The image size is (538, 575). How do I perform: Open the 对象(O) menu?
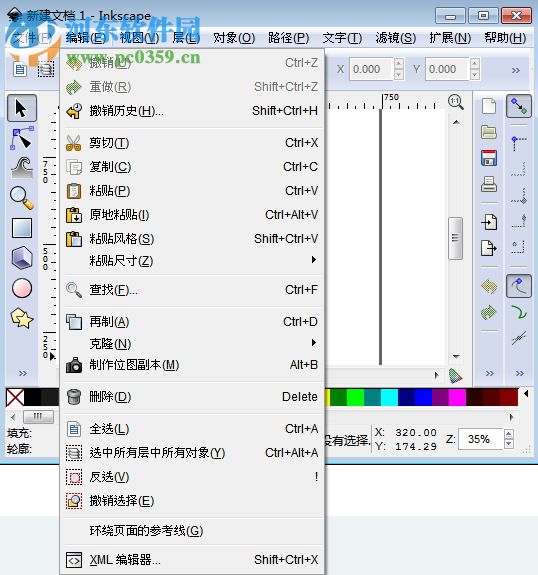(x=234, y=38)
